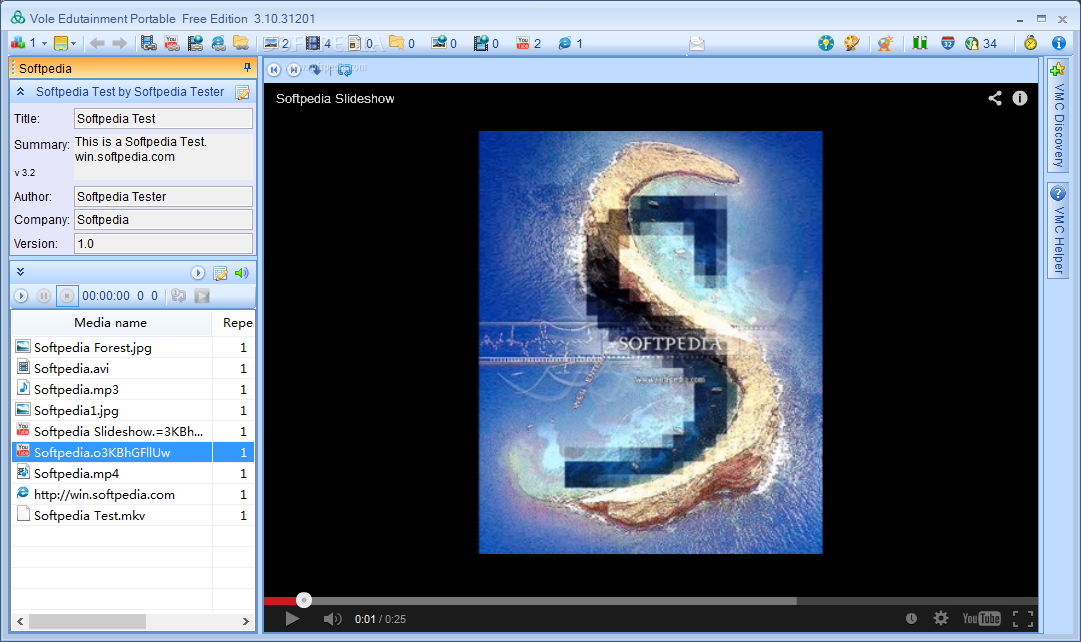Image resolution: width=1081 pixels, height=642 pixels.
Task: Show the 2 YouTube items category
Action: coord(528,43)
